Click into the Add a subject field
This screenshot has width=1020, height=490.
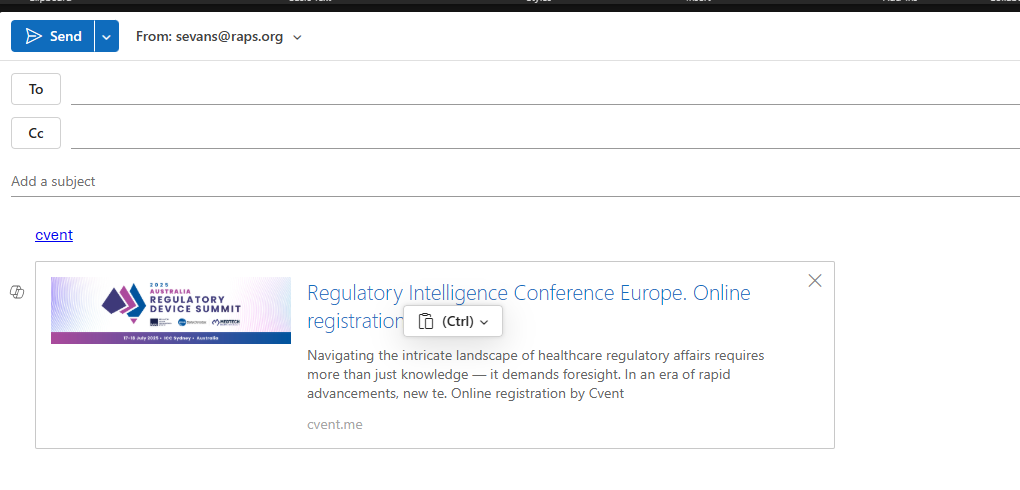point(515,182)
